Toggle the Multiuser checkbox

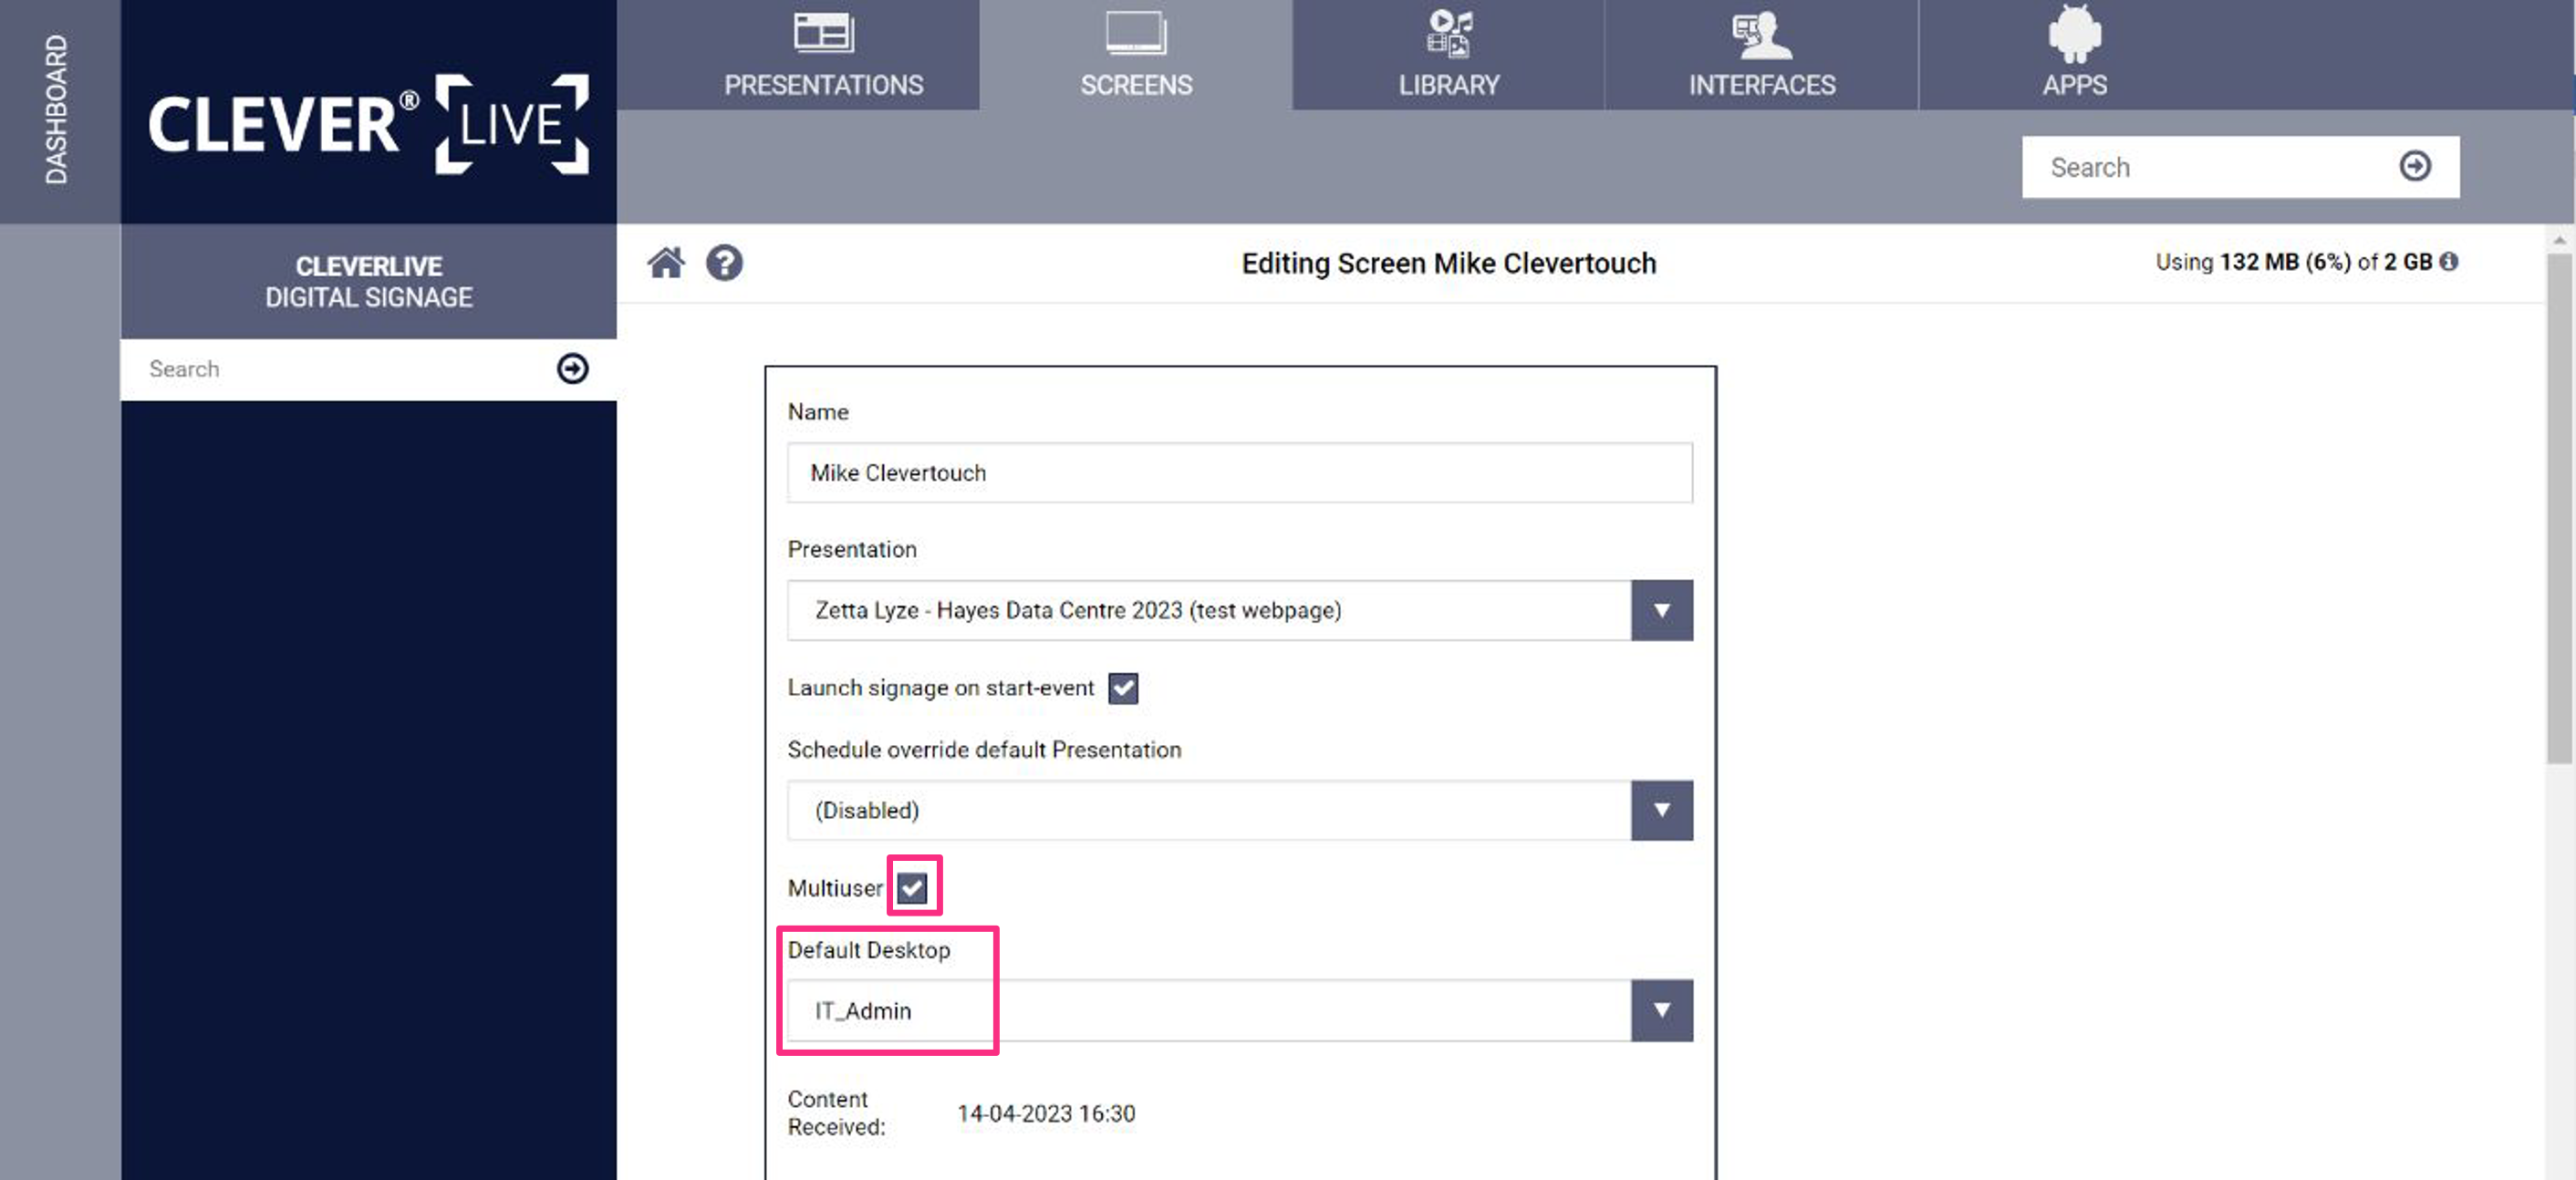click(x=912, y=887)
